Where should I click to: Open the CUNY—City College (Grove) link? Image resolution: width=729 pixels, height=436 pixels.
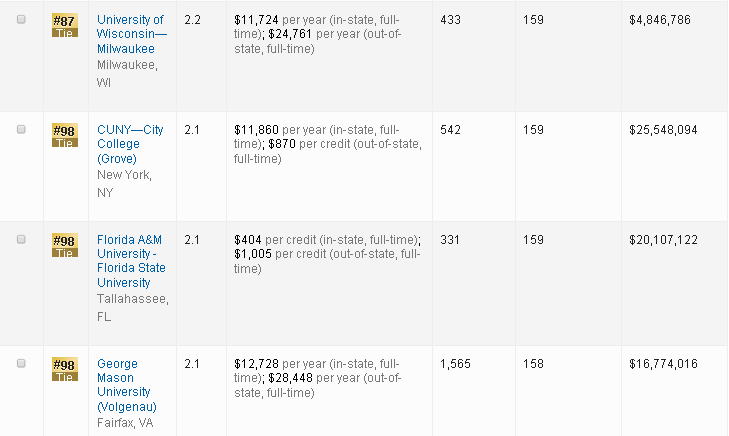click(130, 144)
